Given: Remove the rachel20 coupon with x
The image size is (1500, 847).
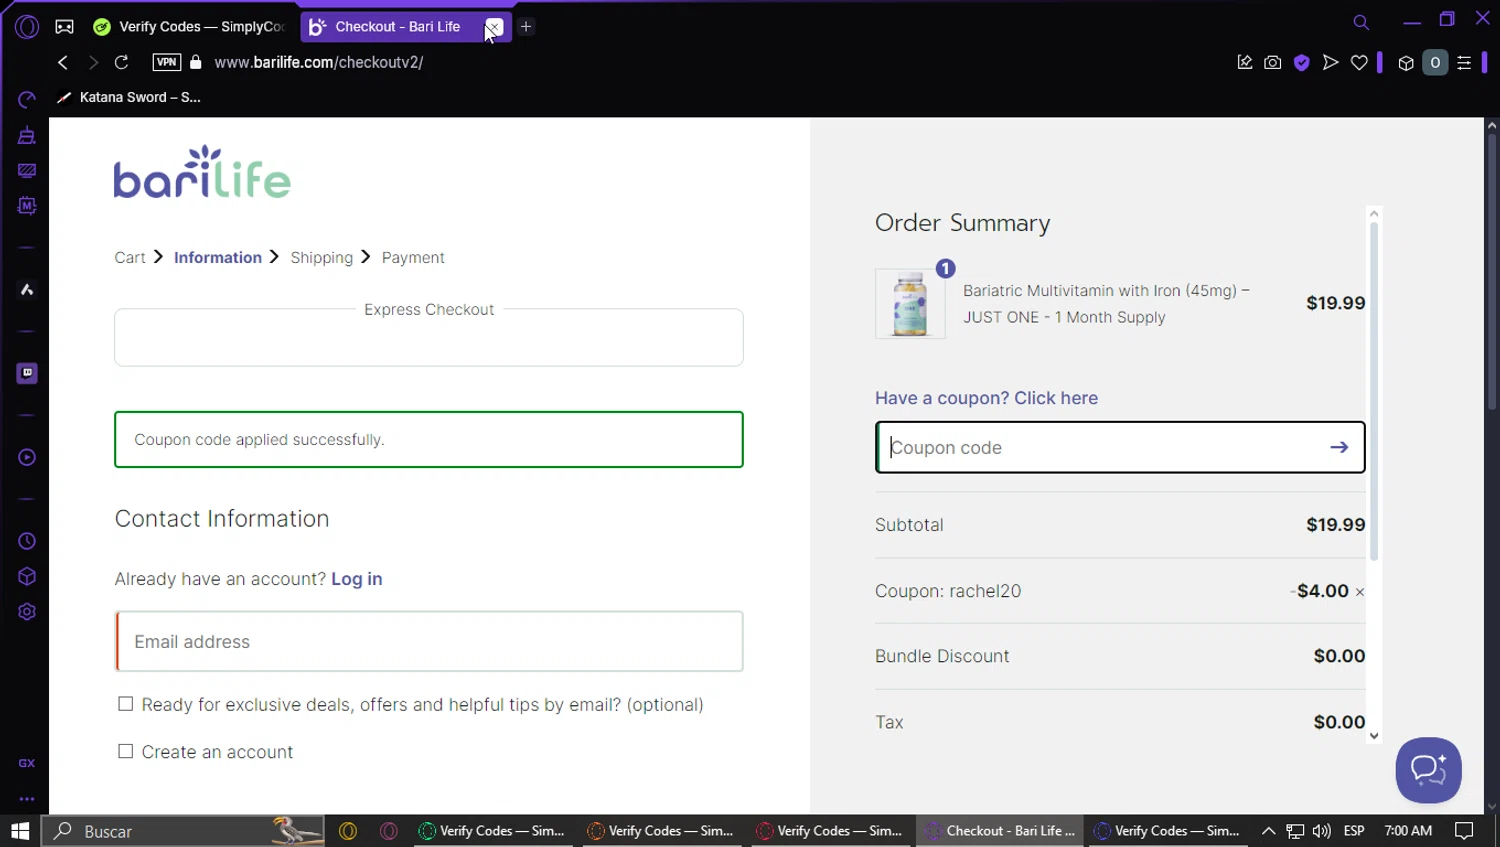Looking at the screenshot, I should click(1359, 592).
